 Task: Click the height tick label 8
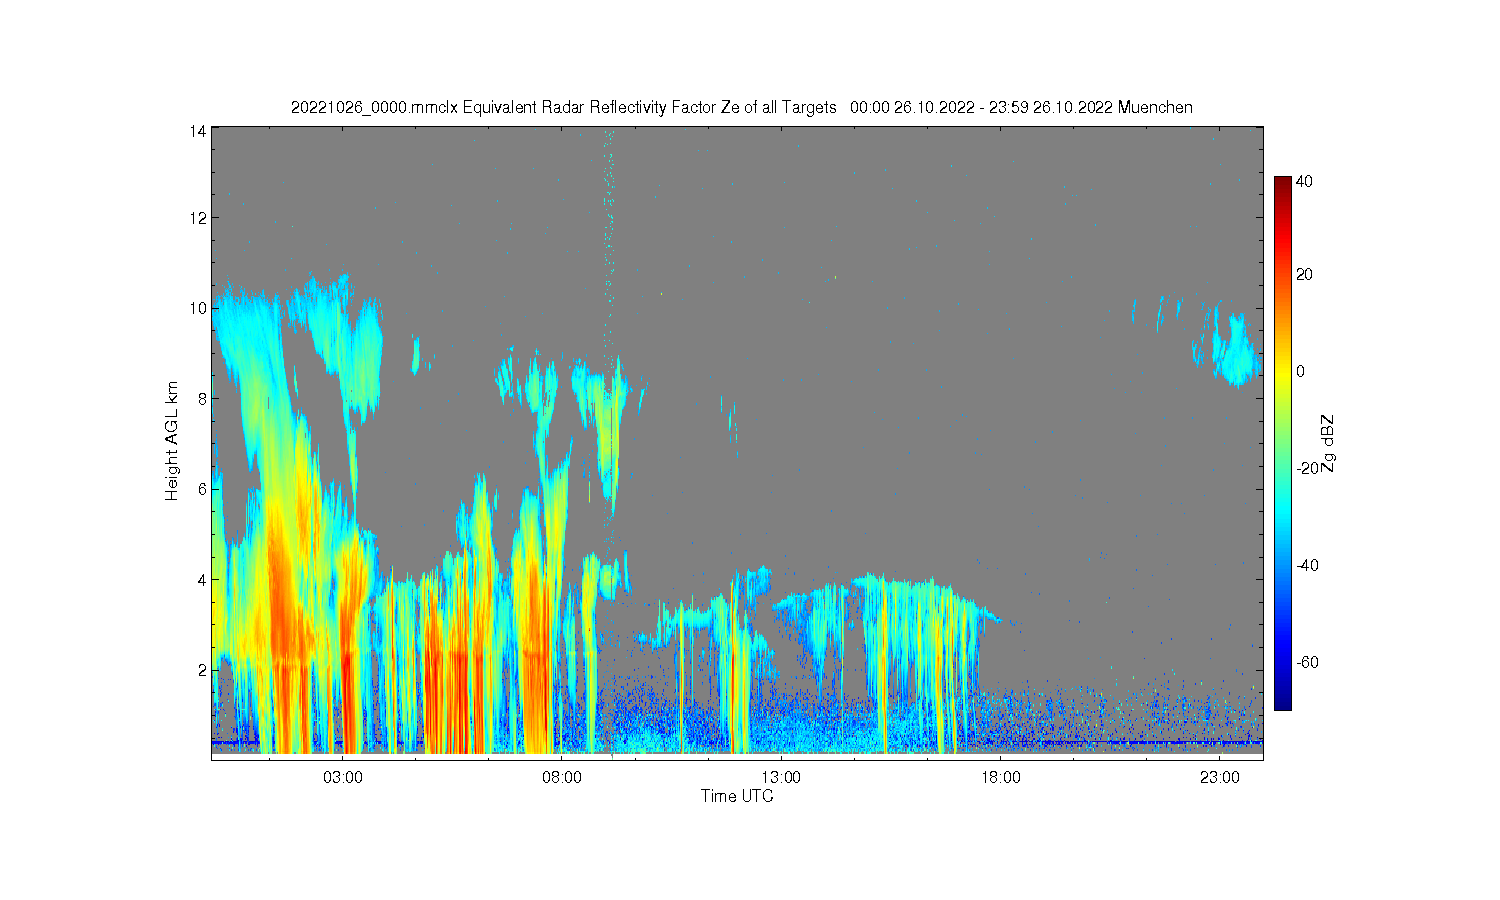(202, 399)
